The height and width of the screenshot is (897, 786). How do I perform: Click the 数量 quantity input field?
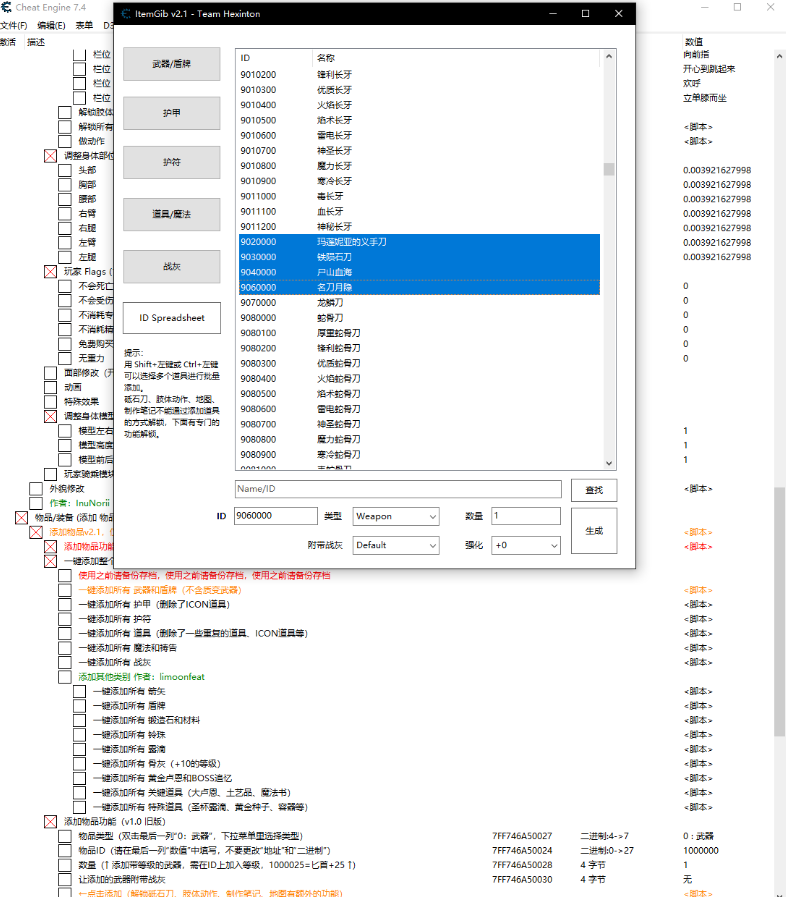click(526, 516)
